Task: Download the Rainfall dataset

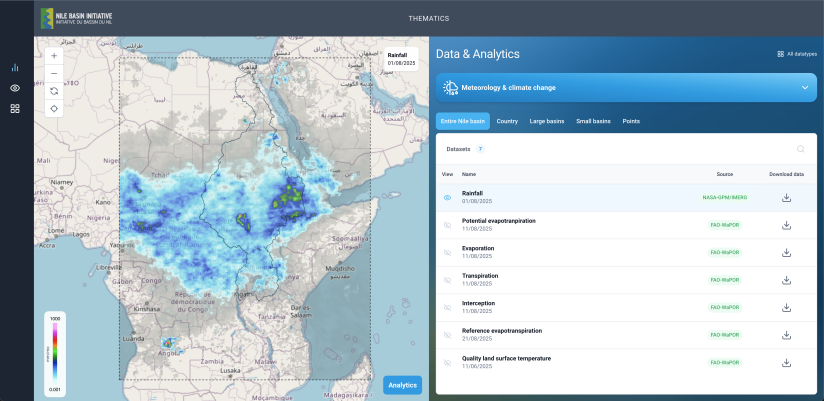Action: (786, 198)
